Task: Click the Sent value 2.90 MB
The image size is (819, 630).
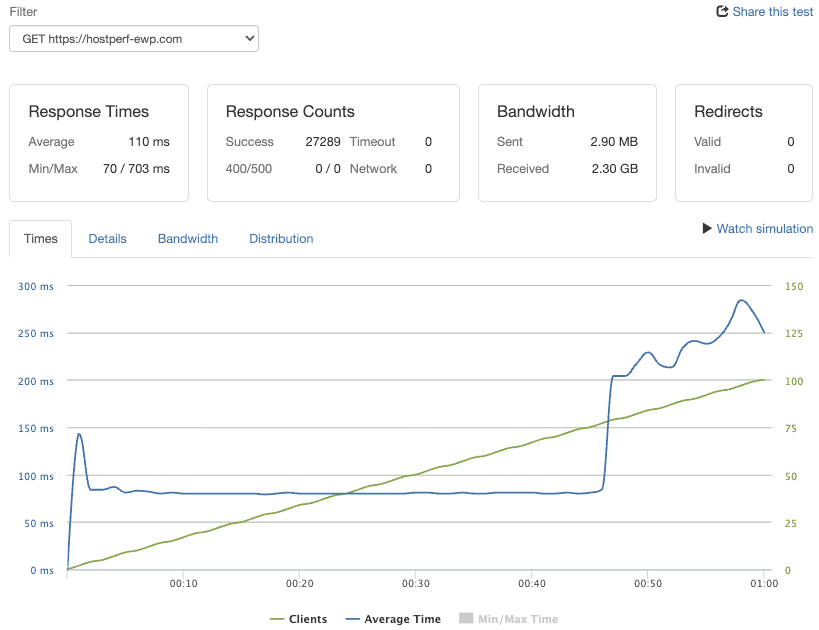Action: pos(614,142)
